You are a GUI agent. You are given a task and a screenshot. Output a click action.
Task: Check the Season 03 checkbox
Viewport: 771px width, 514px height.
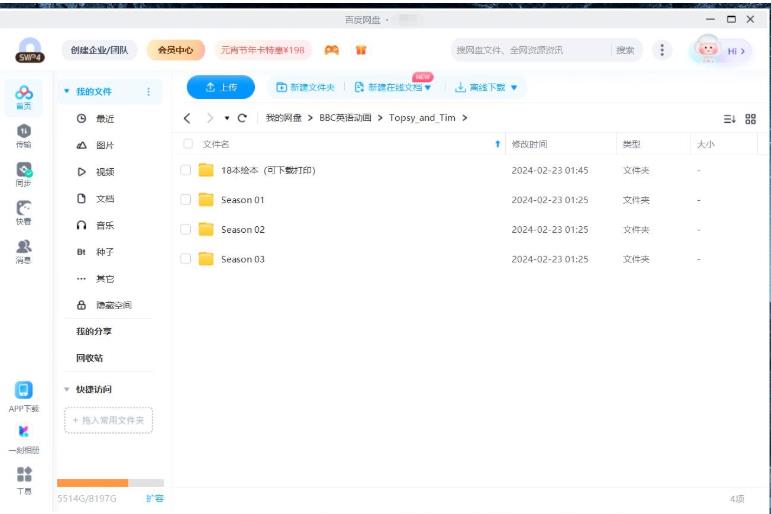click(185, 259)
